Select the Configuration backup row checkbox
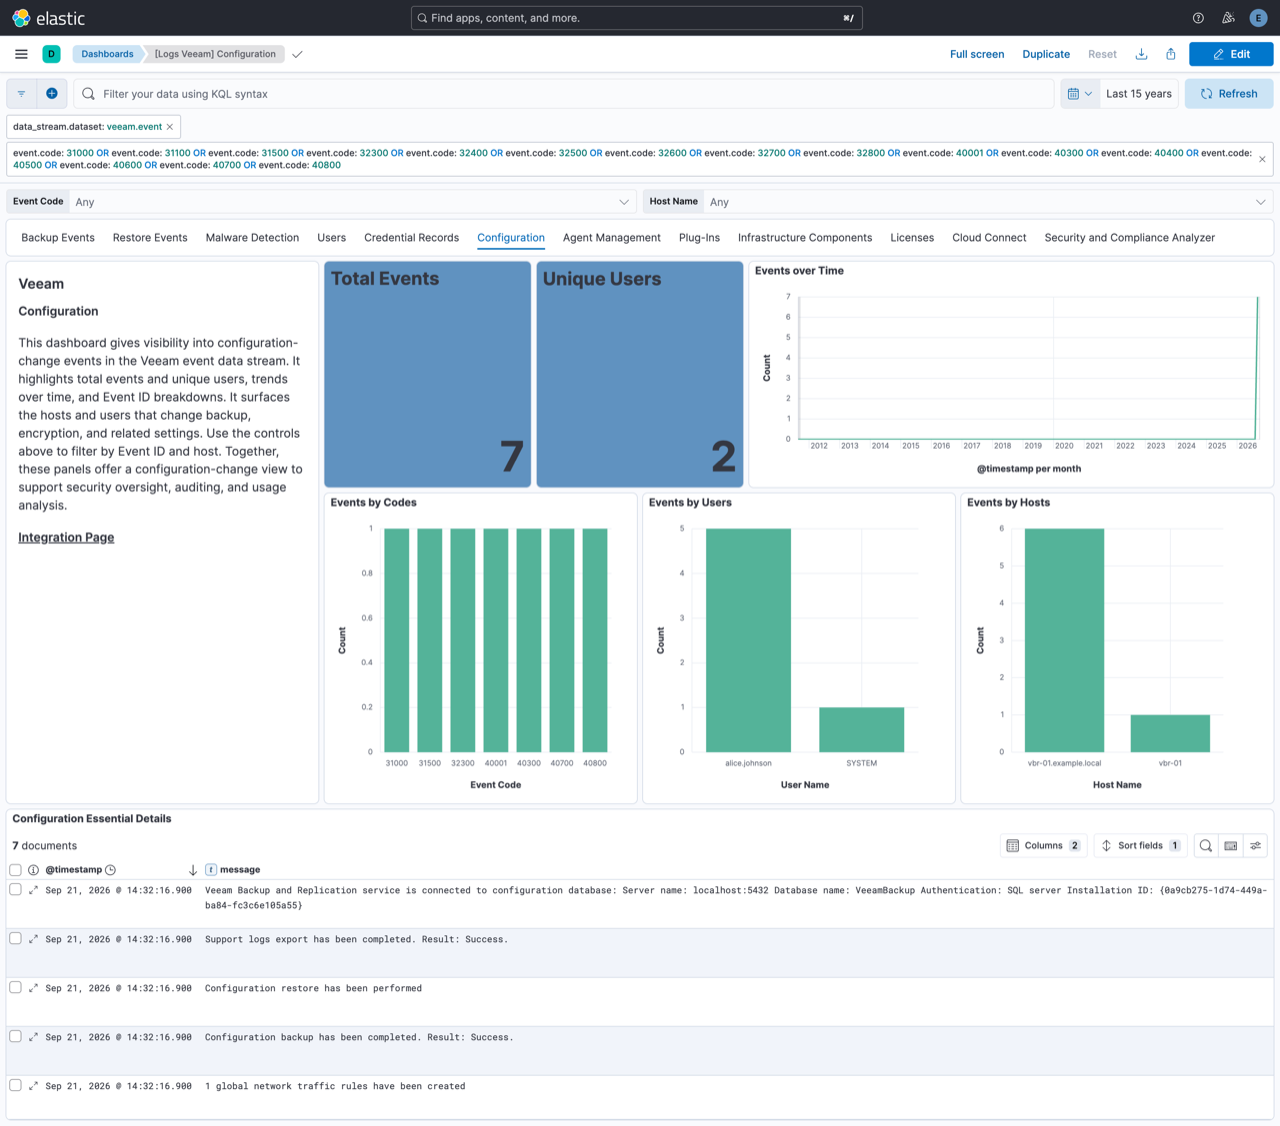Image resolution: width=1280 pixels, height=1126 pixels. [x=15, y=1036]
